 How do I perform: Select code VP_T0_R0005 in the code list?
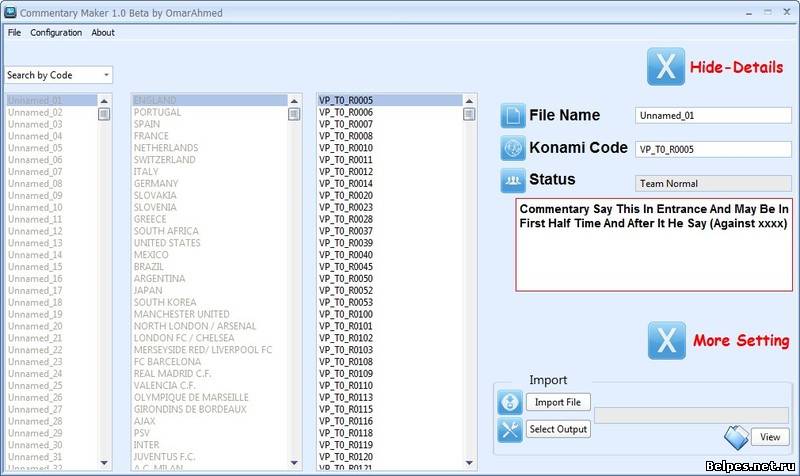click(x=390, y=100)
